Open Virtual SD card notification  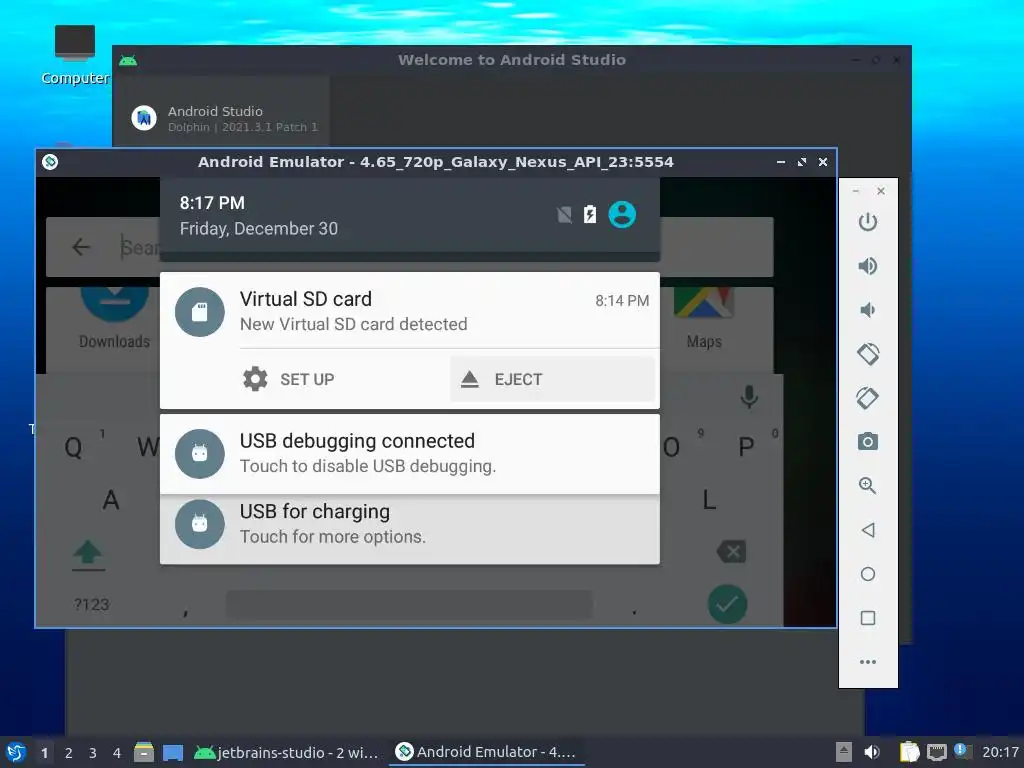pyautogui.click(x=409, y=311)
